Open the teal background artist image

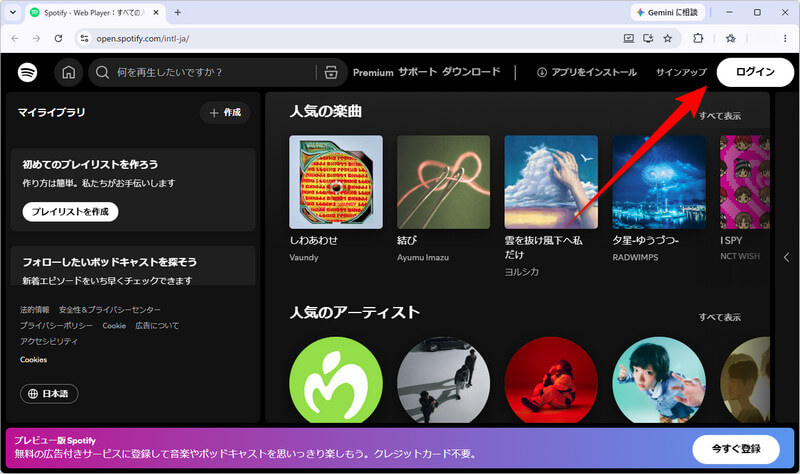[659, 380]
